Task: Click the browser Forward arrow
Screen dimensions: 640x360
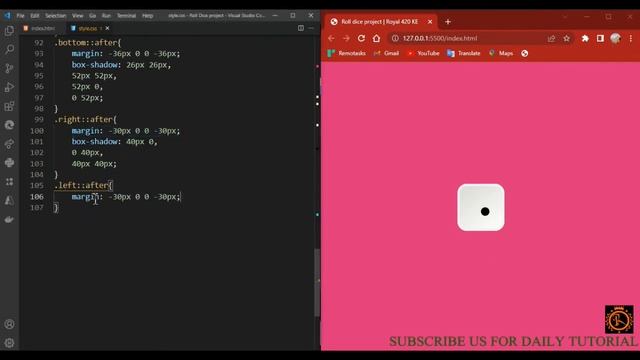Action: click(x=346, y=38)
